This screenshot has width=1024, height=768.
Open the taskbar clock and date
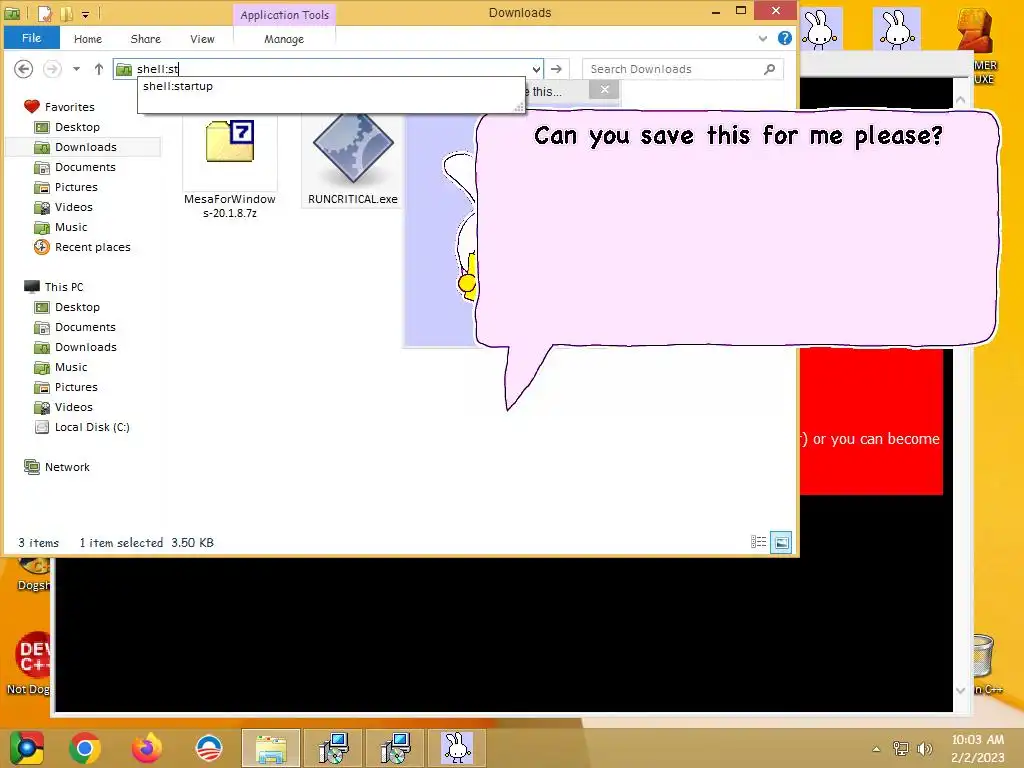tap(978, 748)
